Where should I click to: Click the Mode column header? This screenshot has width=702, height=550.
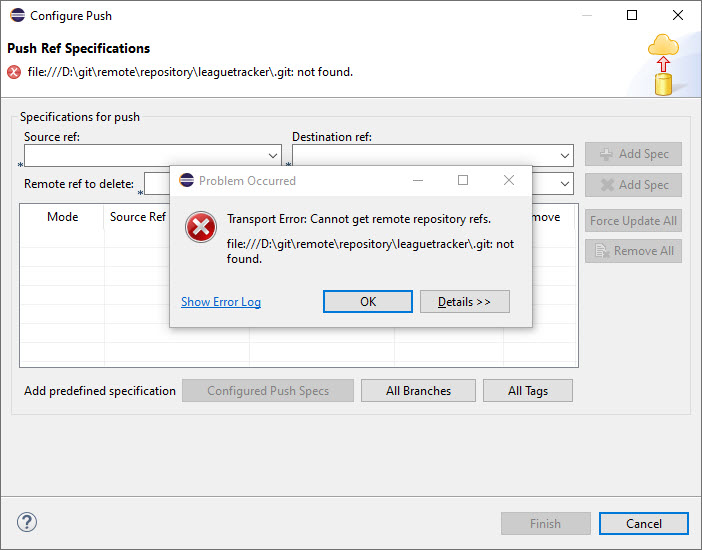(x=62, y=217)
